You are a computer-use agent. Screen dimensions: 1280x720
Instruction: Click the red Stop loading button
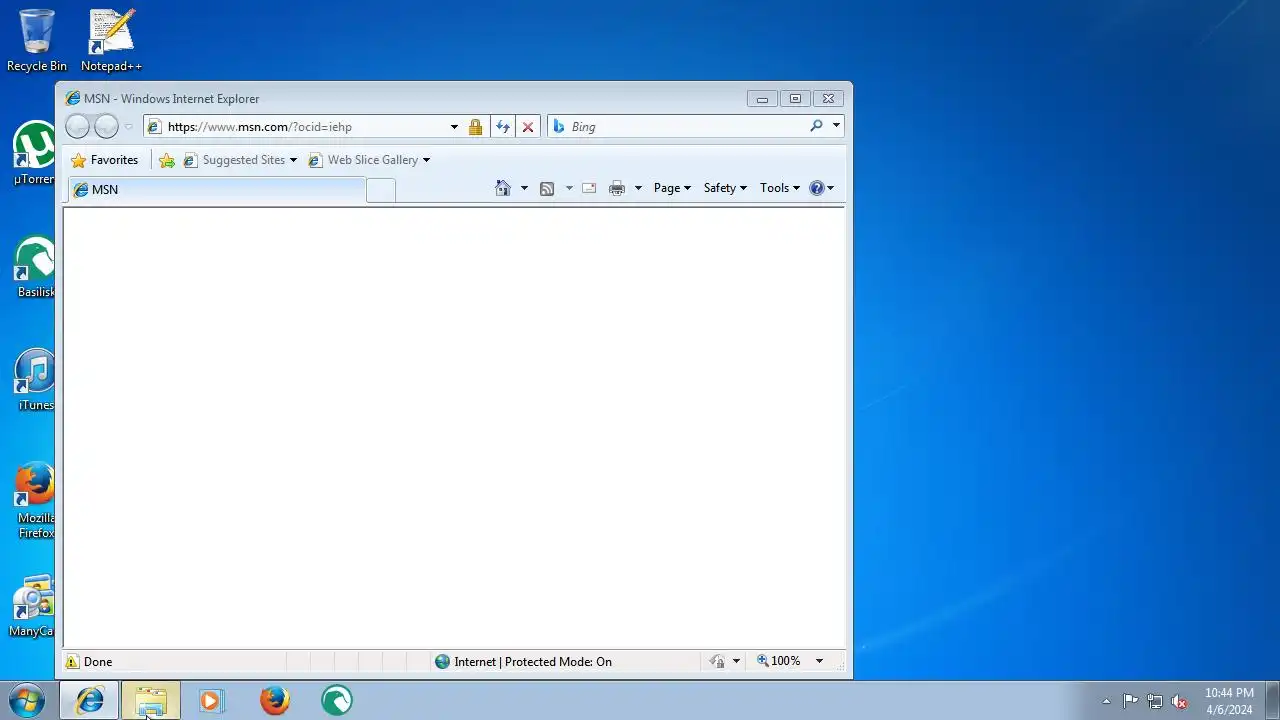tap(528, 127)
